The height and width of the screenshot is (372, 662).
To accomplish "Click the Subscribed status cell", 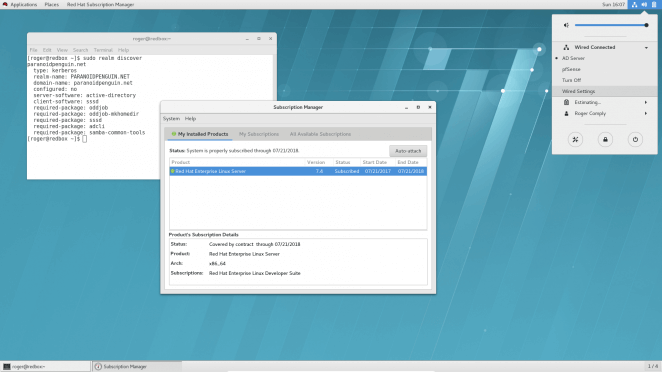I will (347, 171).
